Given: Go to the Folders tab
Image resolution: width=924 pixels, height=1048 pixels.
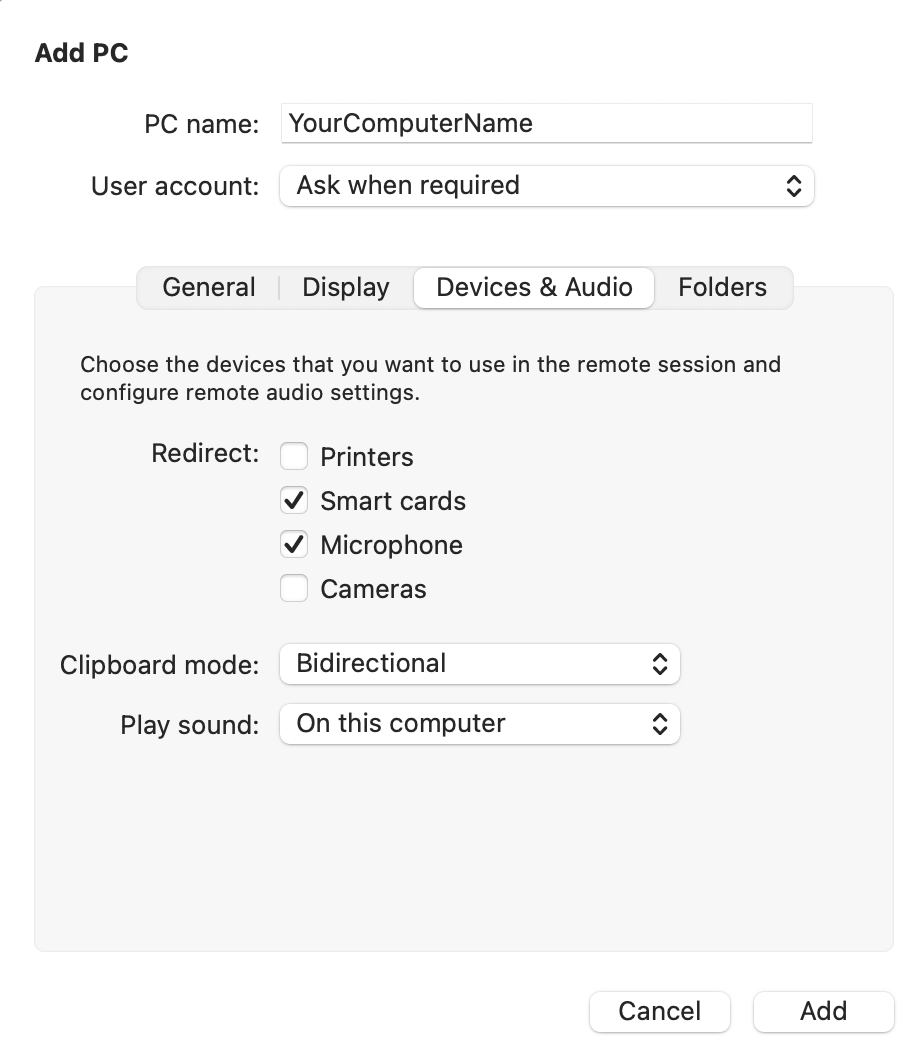Looking at the screenshot, I should [722, 288].
